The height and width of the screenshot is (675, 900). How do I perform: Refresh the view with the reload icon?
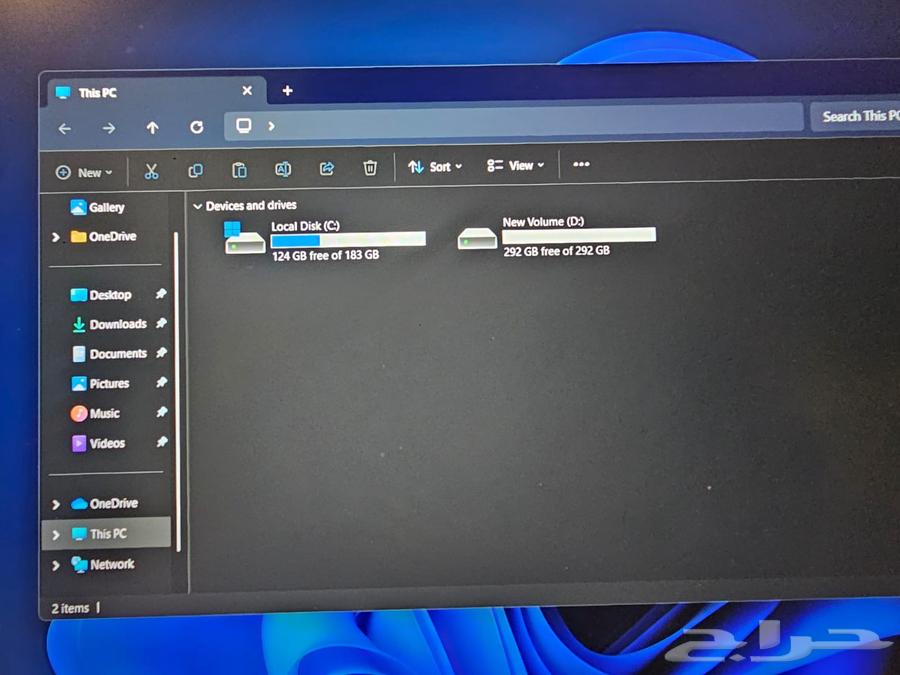(x=196, y=127)
